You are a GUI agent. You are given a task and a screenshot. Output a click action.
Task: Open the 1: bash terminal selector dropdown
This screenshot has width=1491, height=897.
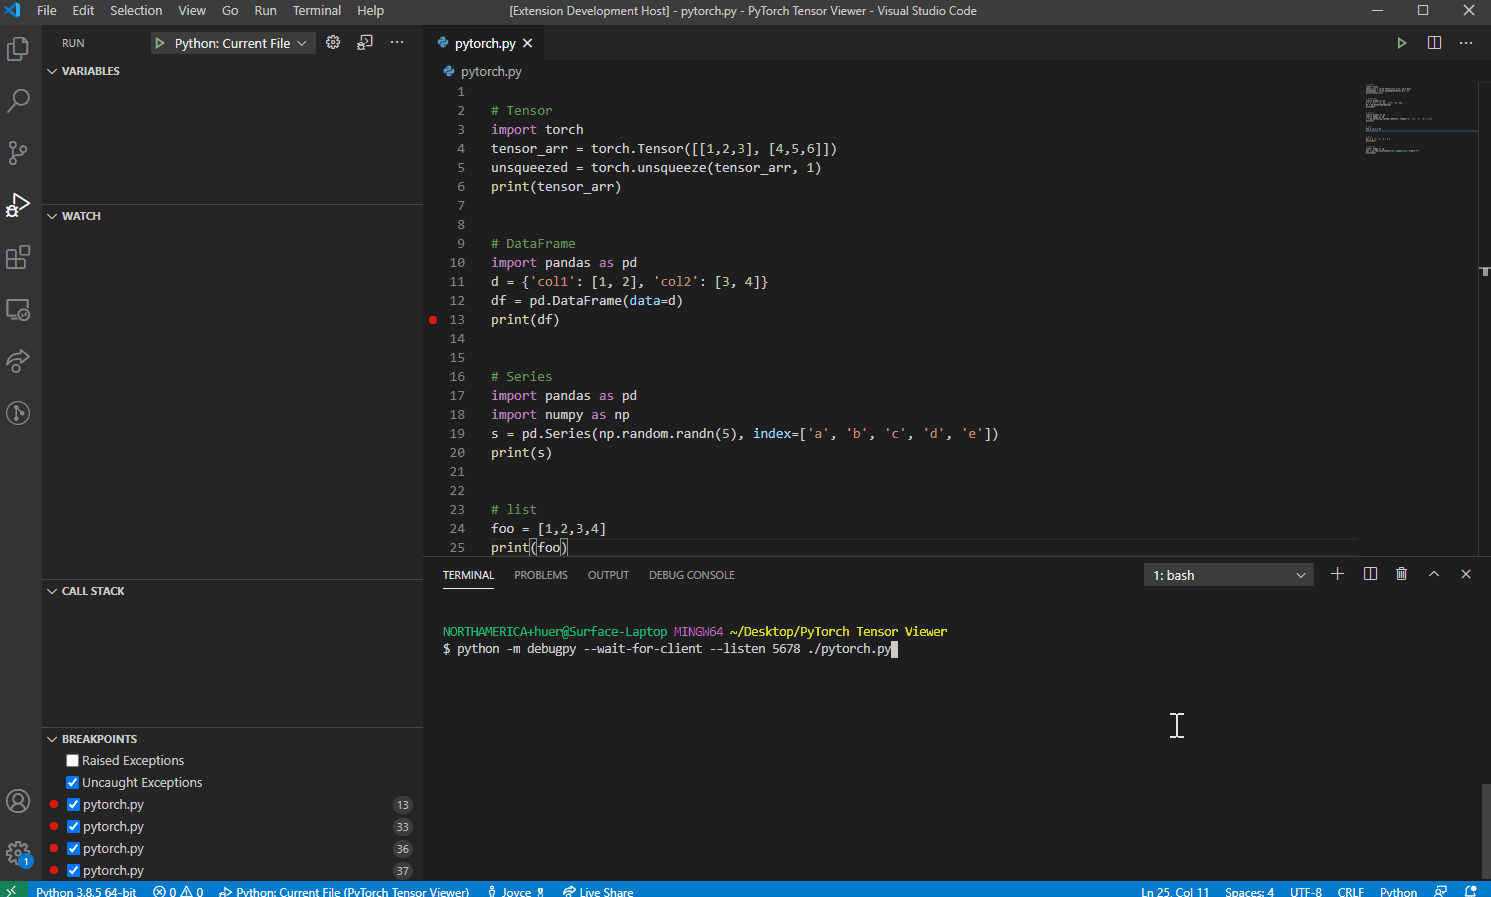1228,575
